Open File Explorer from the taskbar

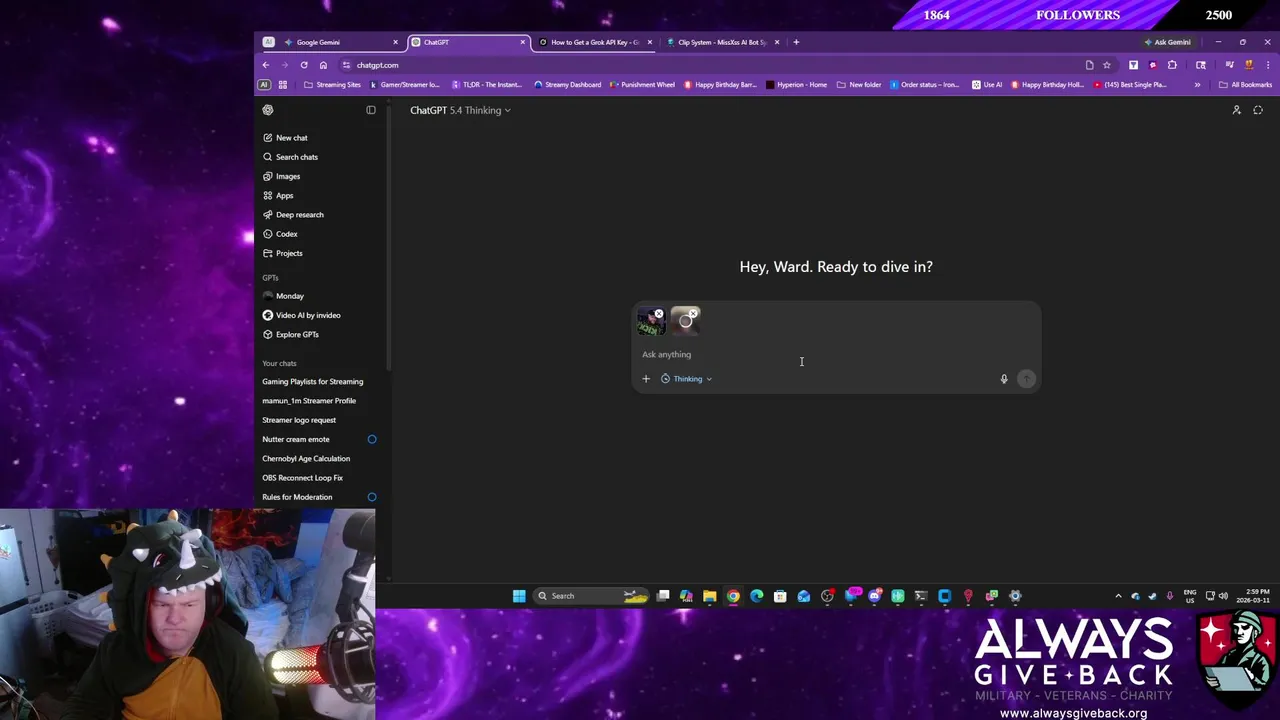(x=709, y=596)
